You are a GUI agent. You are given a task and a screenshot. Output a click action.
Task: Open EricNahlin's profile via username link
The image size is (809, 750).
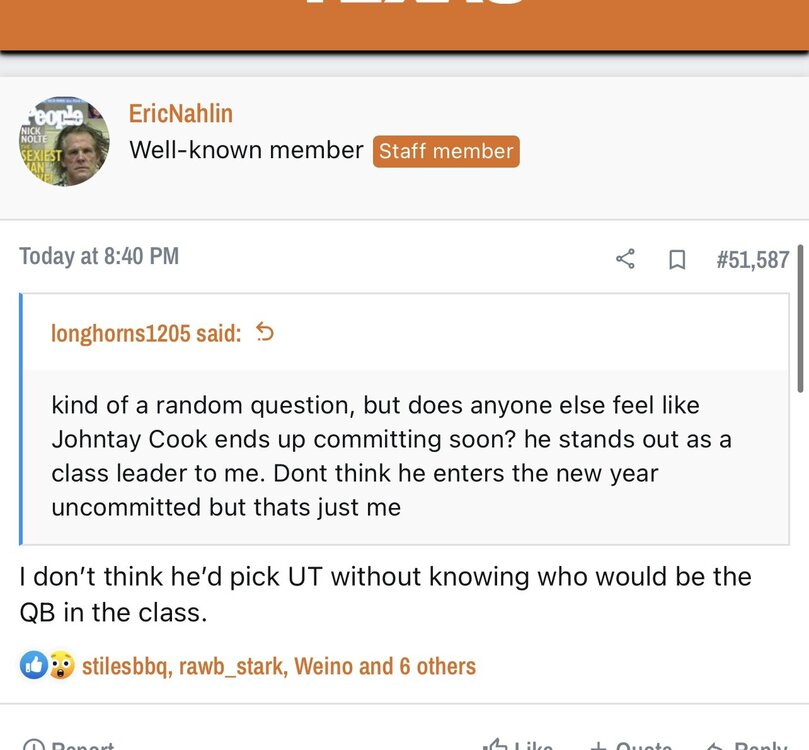(x=181, y=114)
